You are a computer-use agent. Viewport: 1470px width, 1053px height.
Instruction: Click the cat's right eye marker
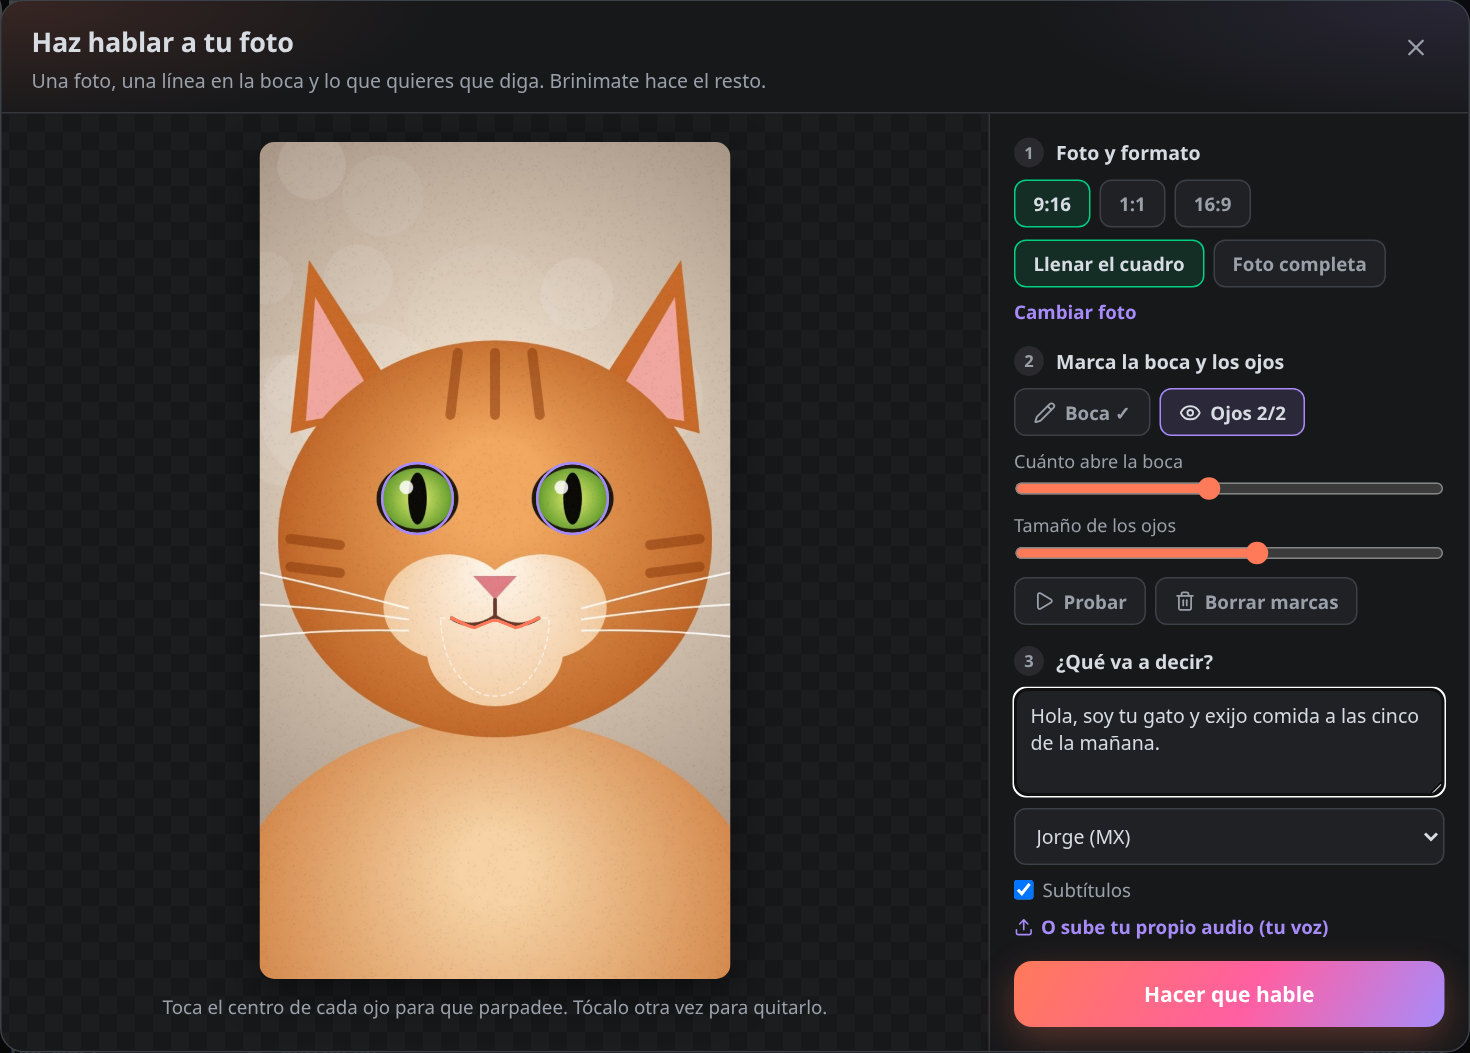pyautogui.click(x=572, y=498)
